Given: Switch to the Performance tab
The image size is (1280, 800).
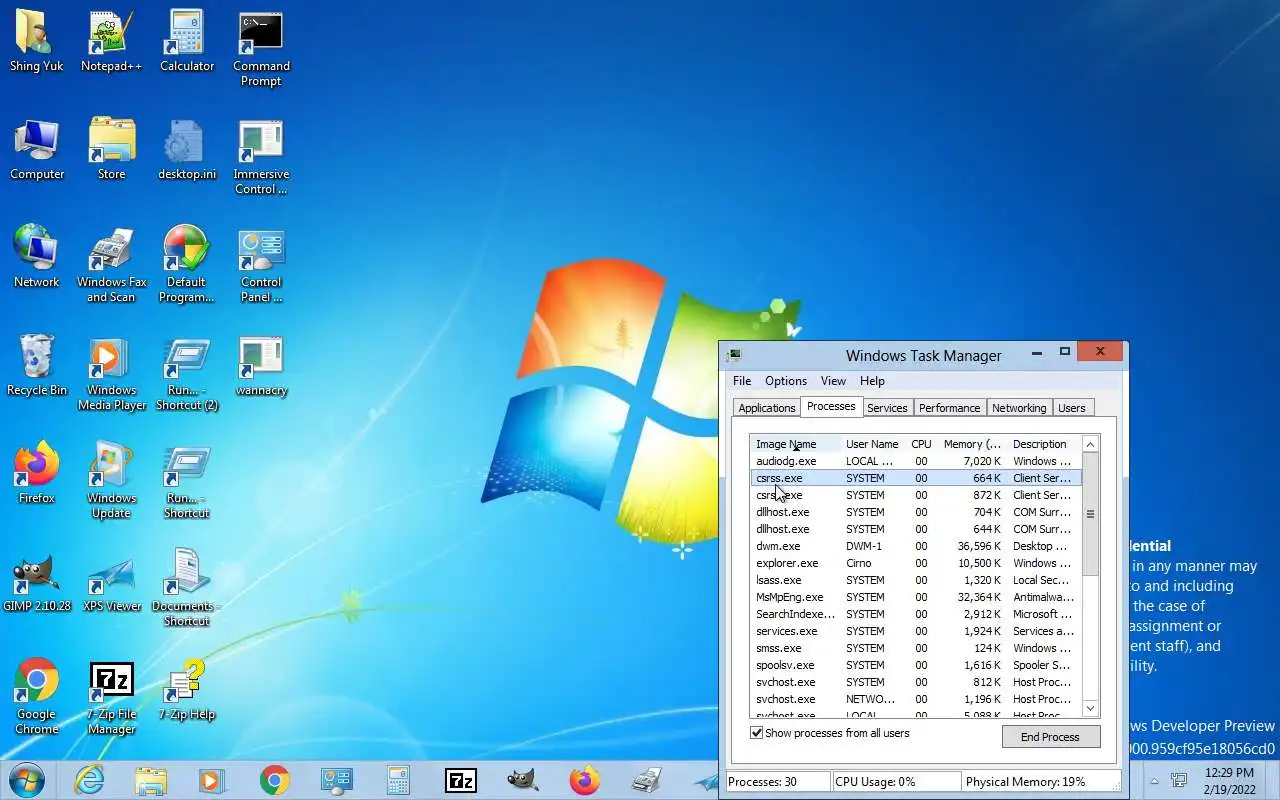Looking at the screenshot, I should point(949,408).
